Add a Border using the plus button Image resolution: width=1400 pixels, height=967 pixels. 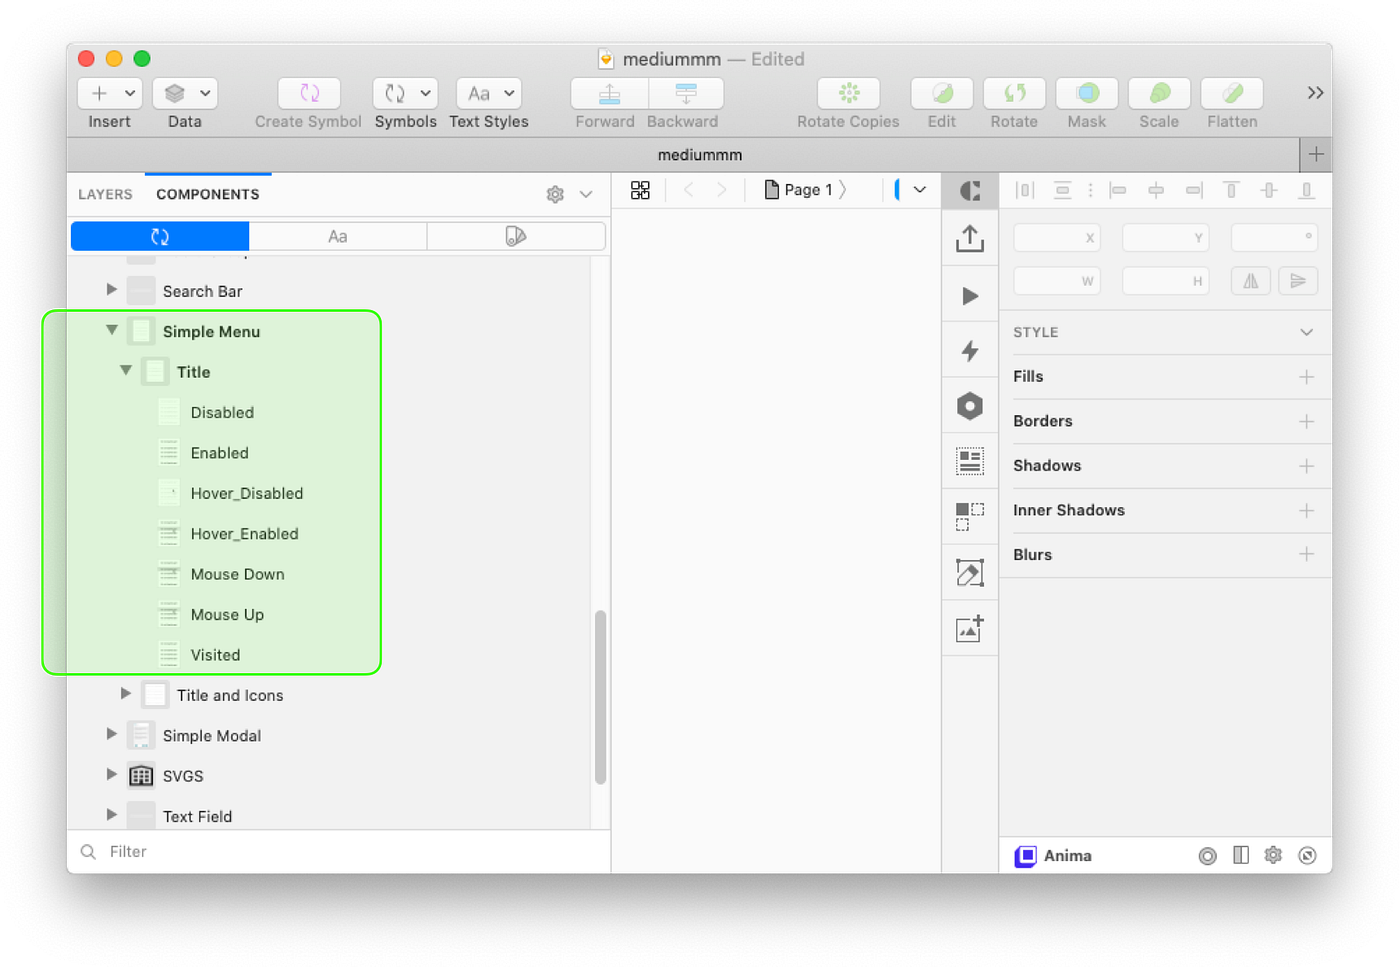(x=1307, y=421)
